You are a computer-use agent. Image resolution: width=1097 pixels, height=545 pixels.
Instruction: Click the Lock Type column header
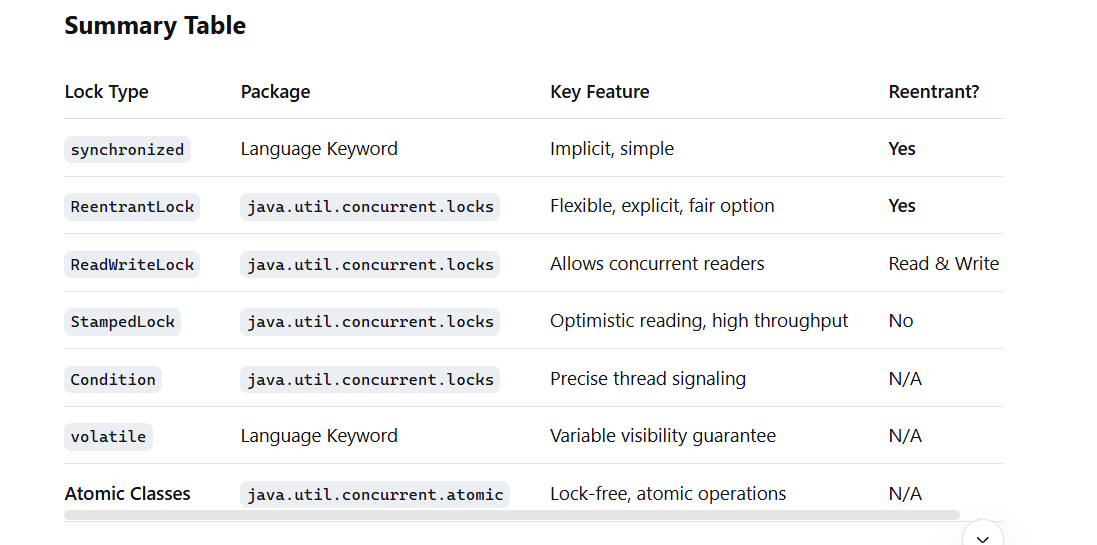[106, 92]
